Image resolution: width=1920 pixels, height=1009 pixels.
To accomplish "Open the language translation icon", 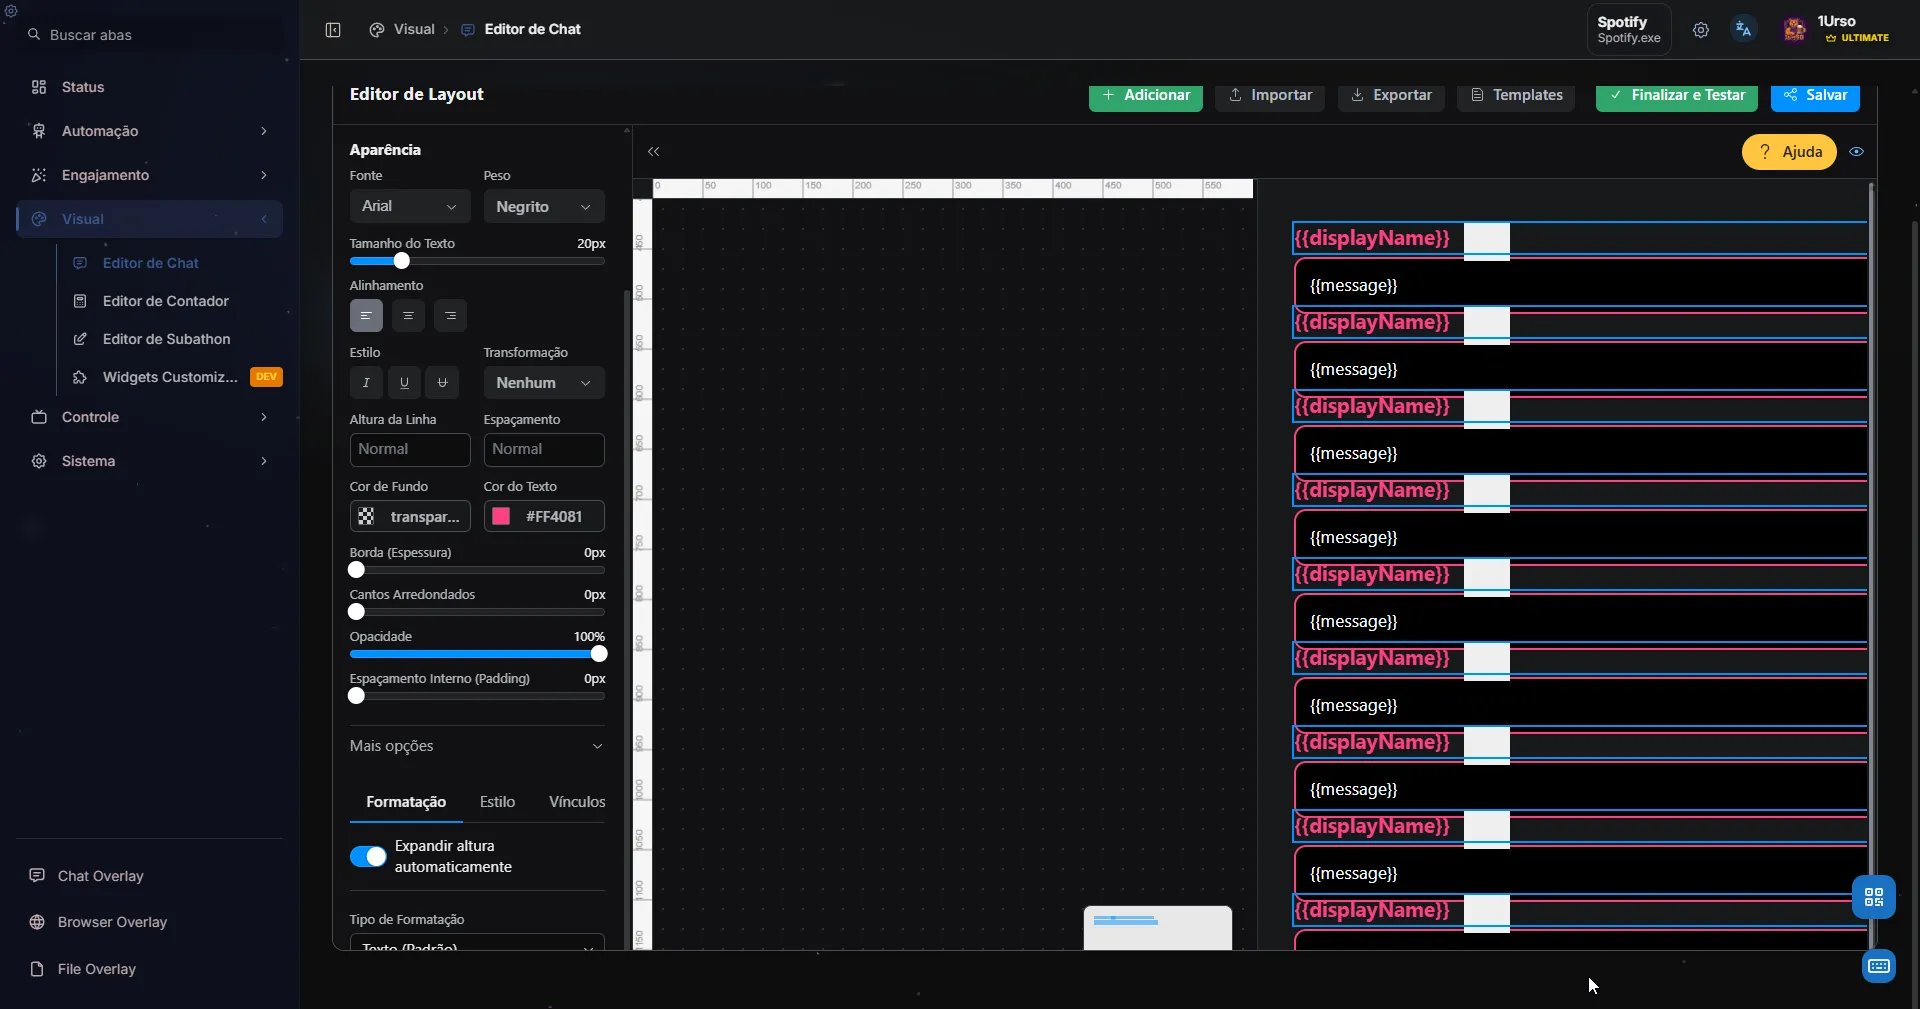I will coord(1744,29).
